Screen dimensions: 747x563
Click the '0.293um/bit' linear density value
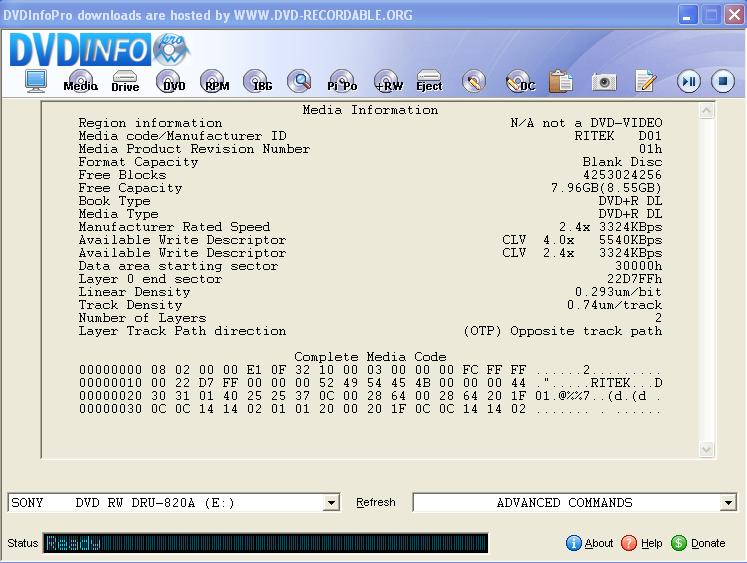[x=618, y=292]
